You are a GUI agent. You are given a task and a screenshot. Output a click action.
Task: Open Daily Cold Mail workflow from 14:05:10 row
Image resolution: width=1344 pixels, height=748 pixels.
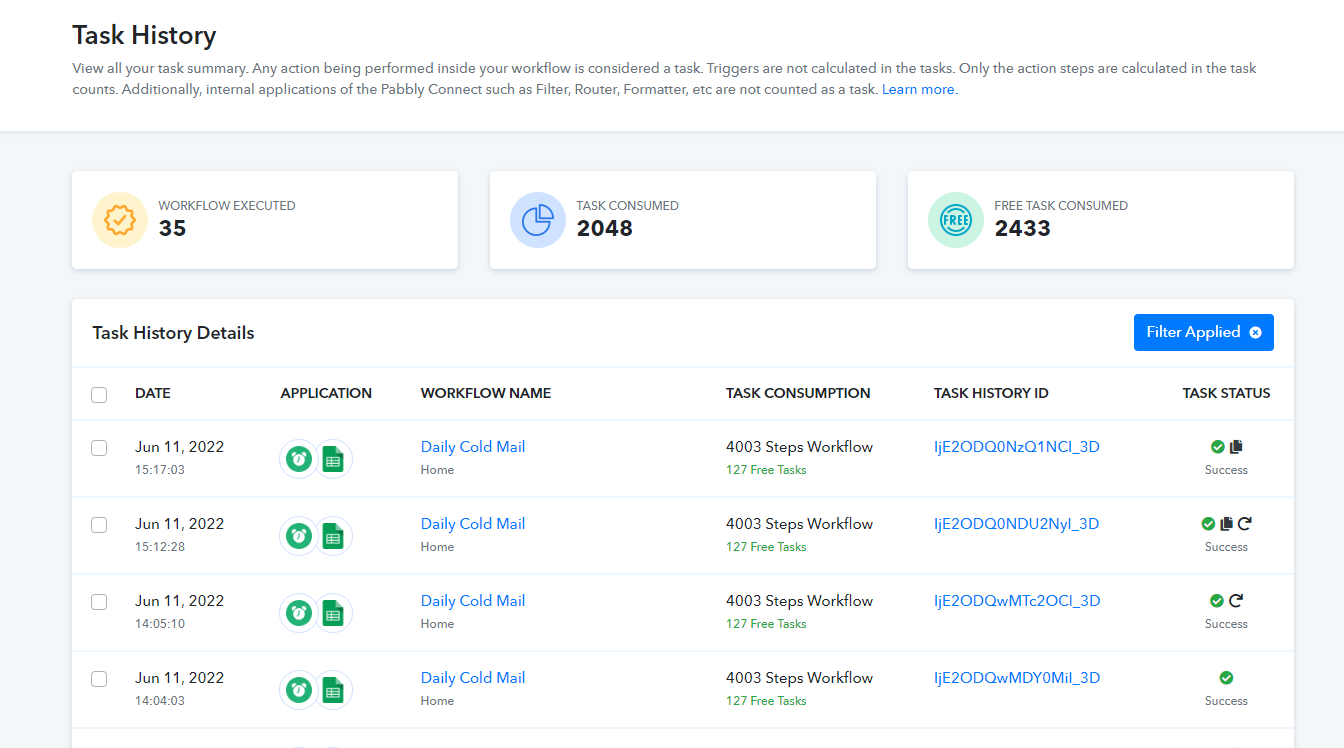[x=473, y=601]
